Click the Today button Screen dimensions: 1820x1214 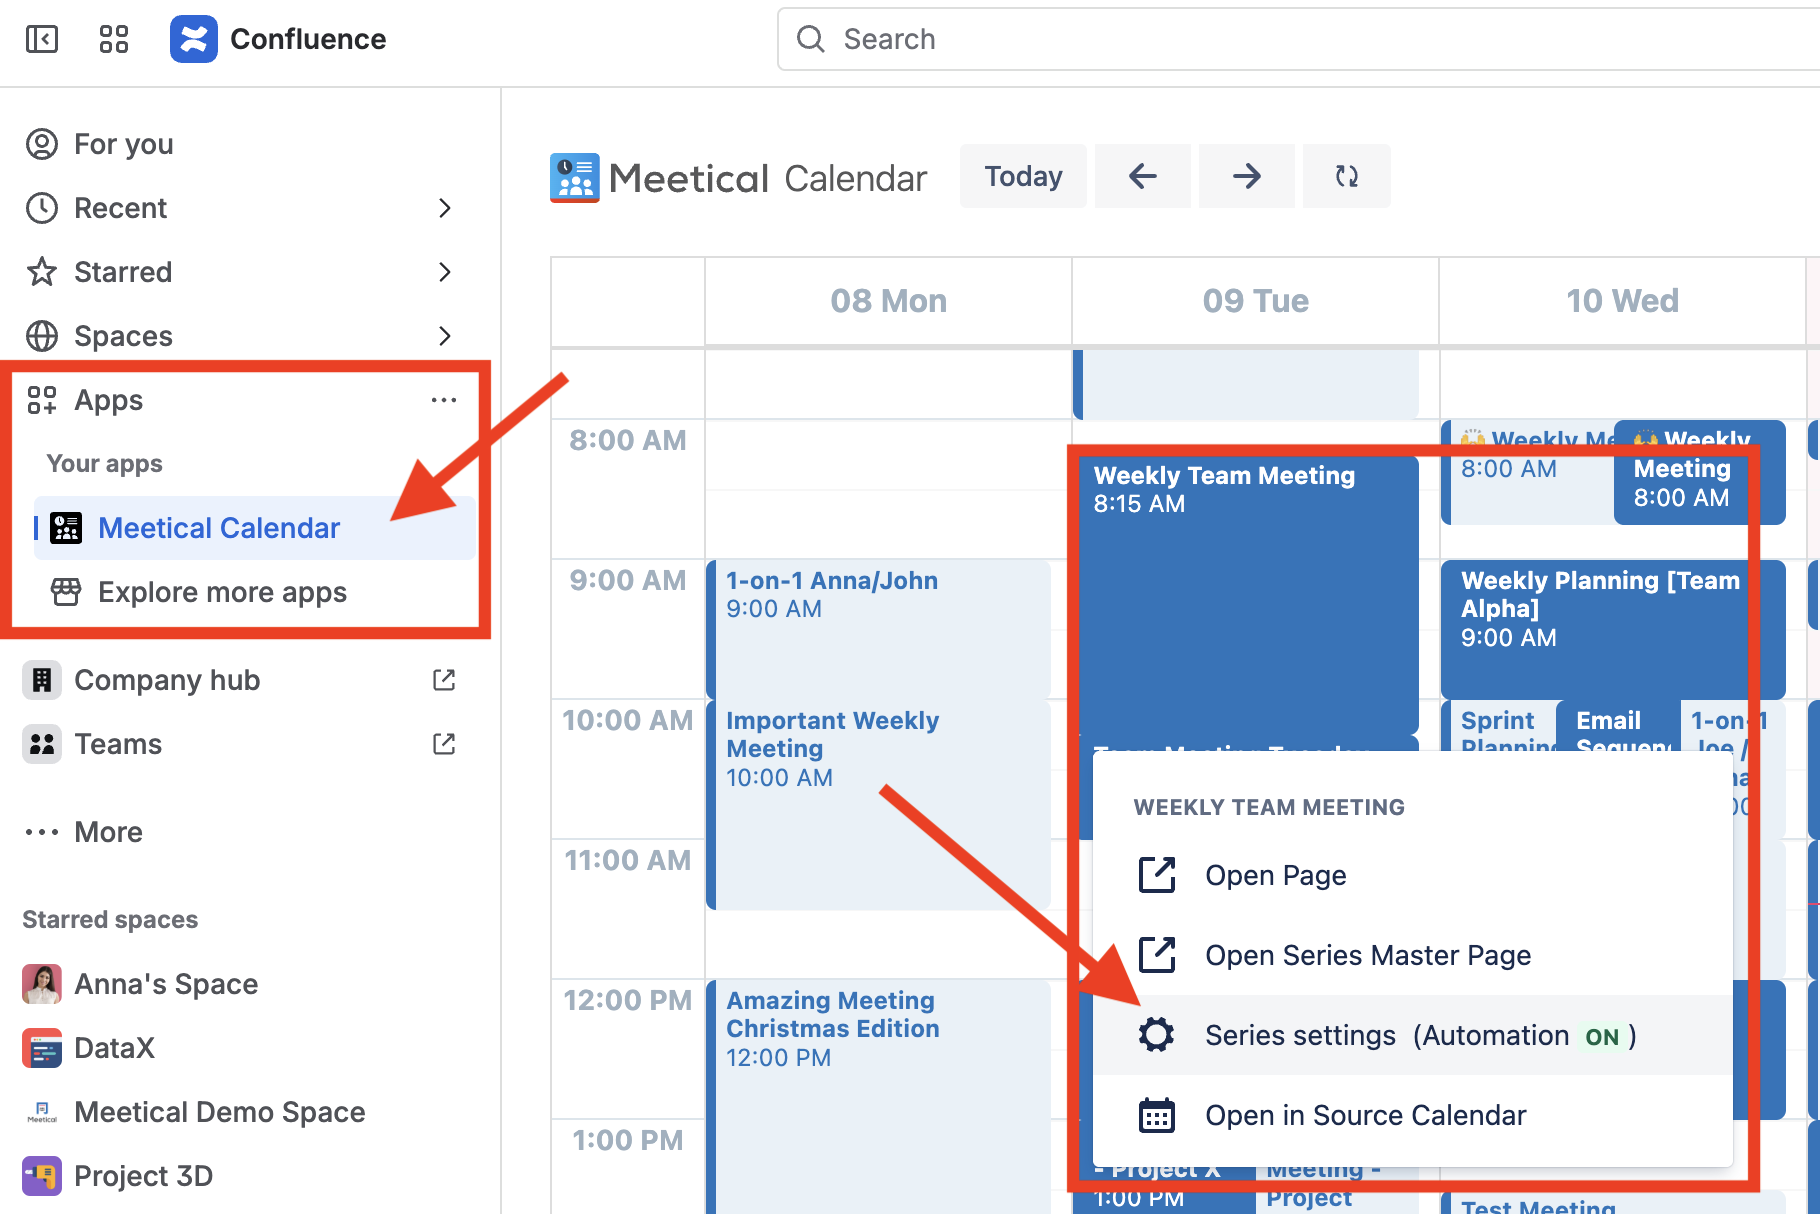point(1023,176)
